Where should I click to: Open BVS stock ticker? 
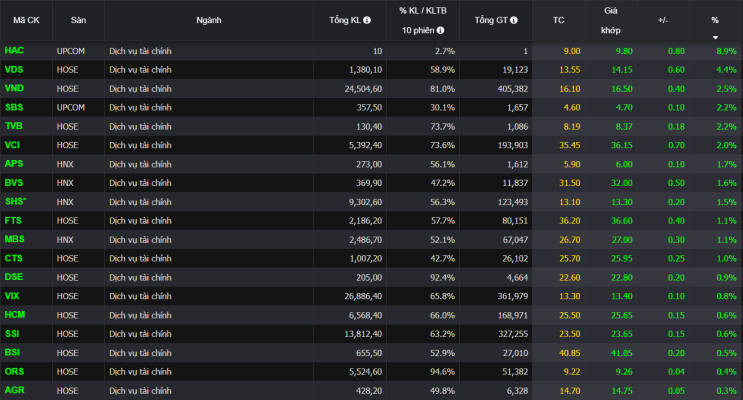[14, 182]
